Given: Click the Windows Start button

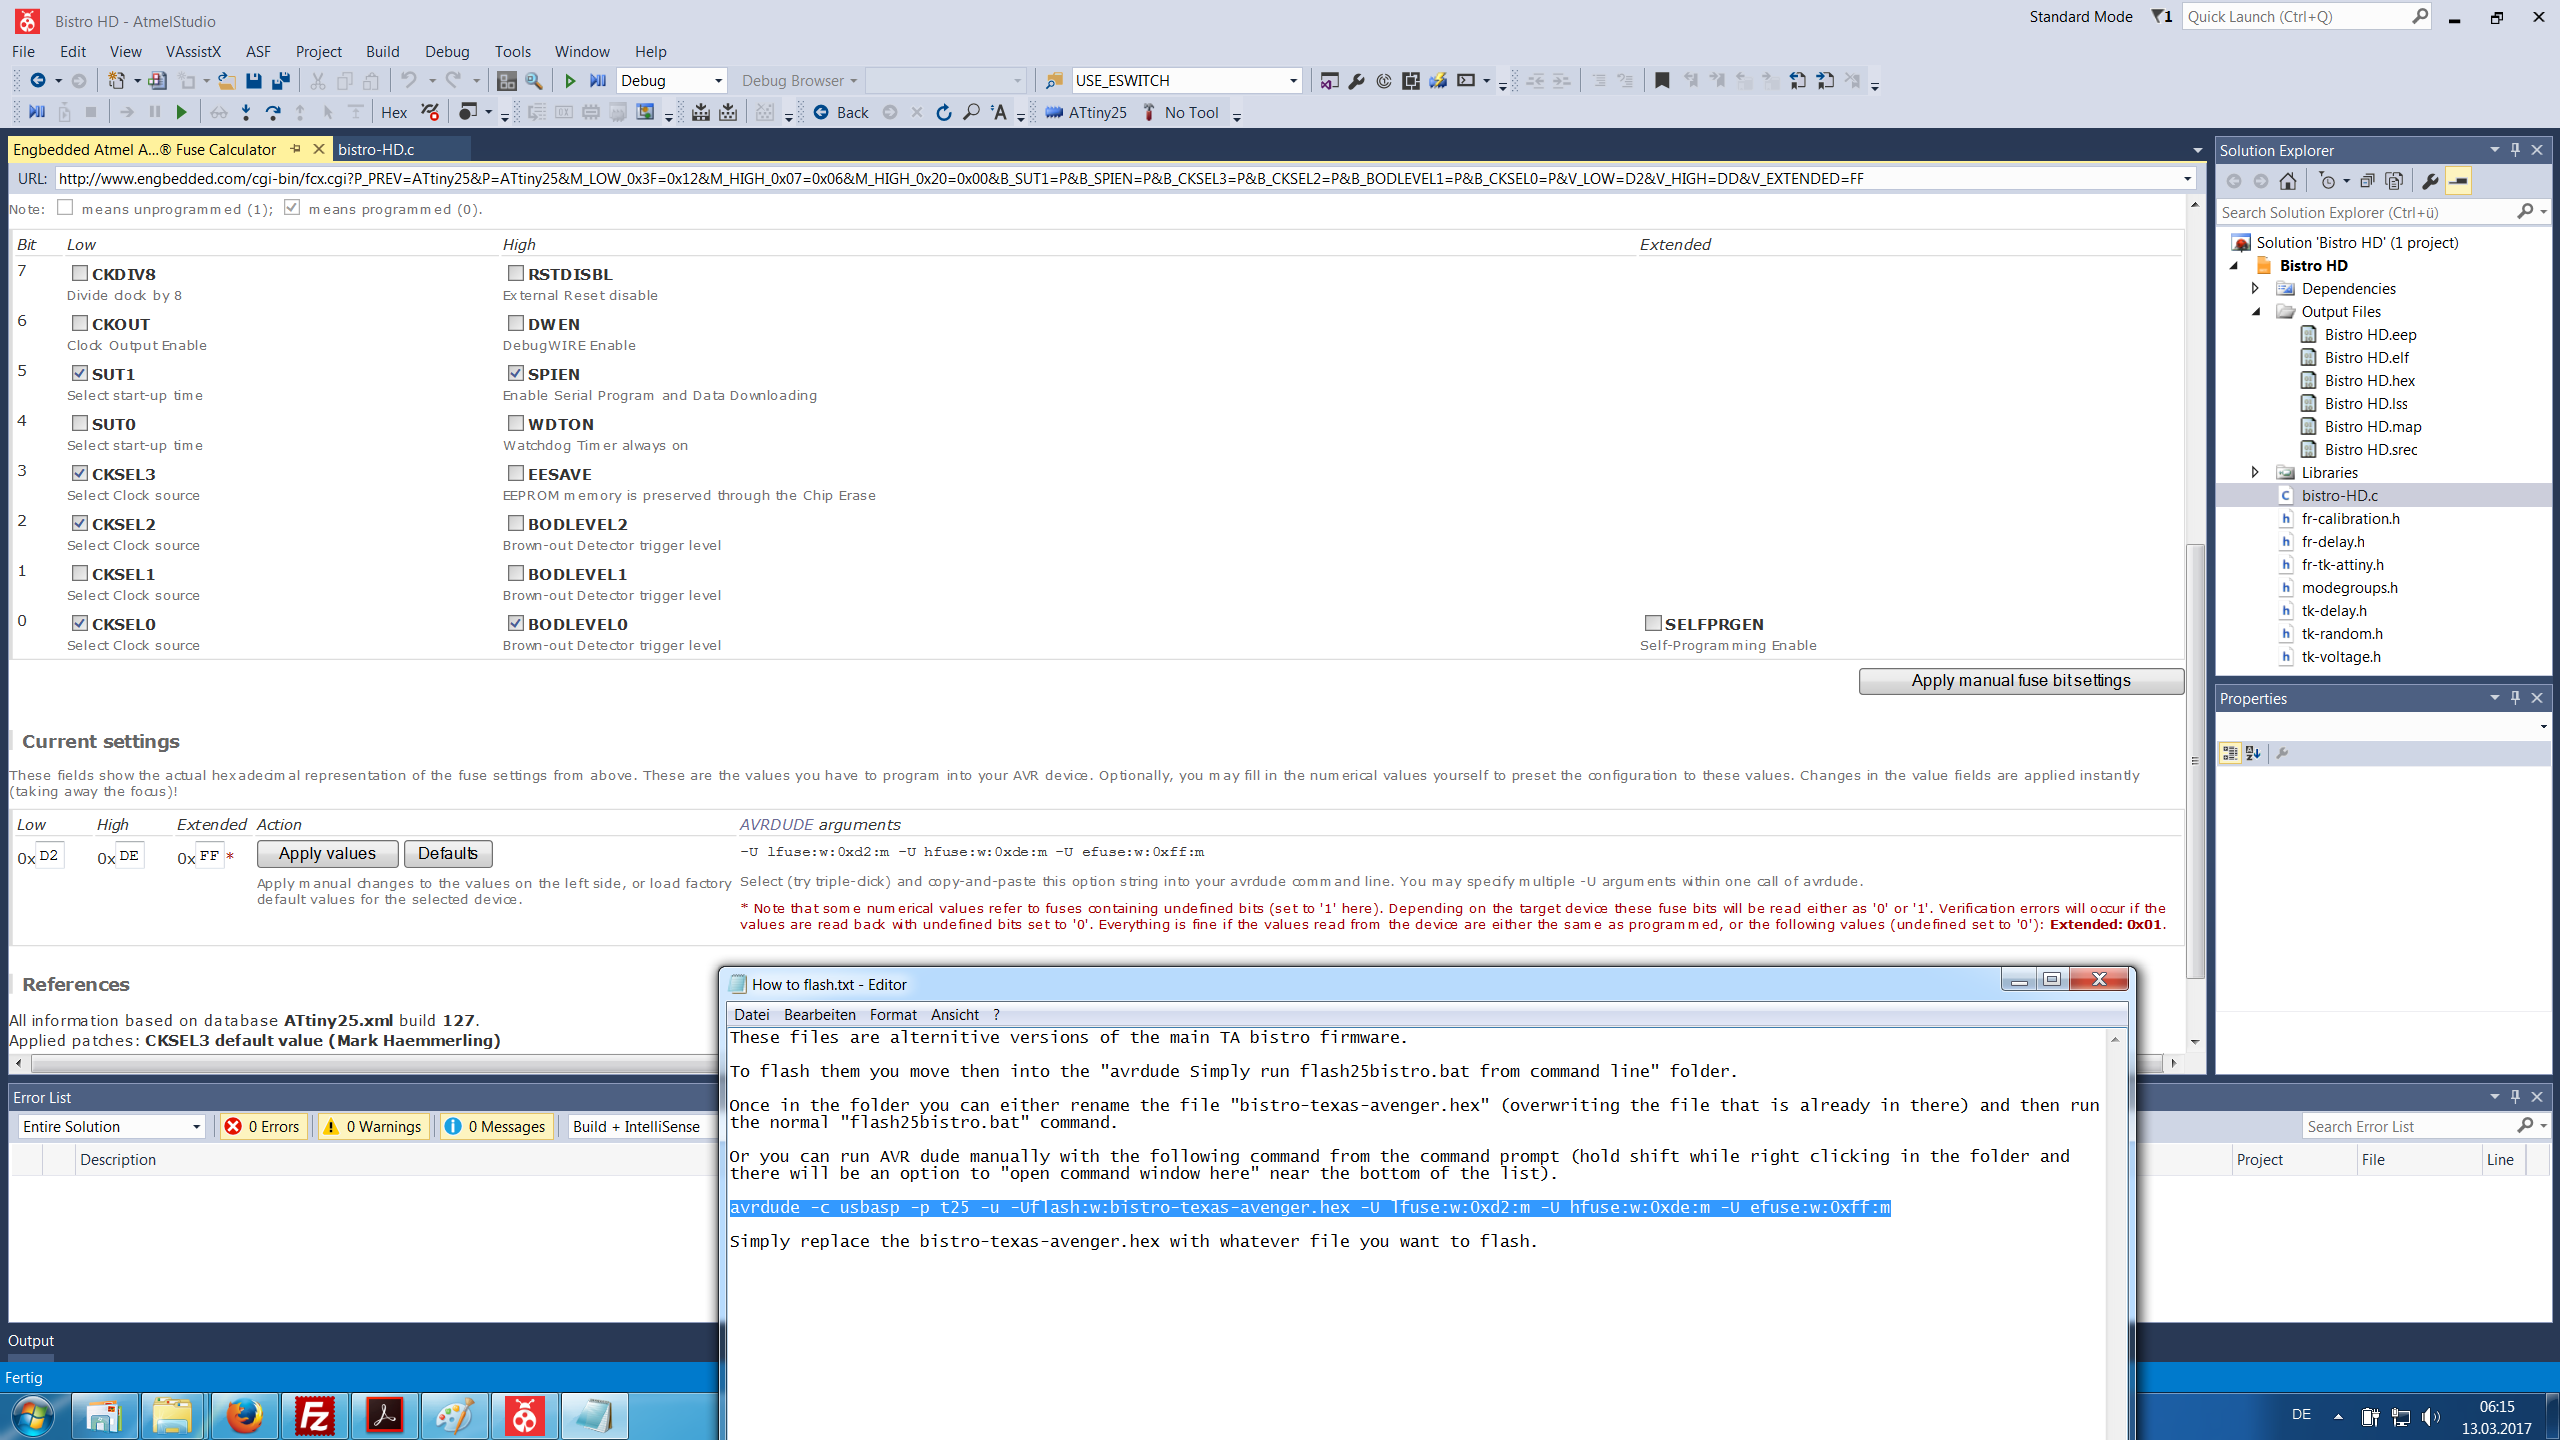Looking at the screenshot, I should click(x=33, y=1416).
